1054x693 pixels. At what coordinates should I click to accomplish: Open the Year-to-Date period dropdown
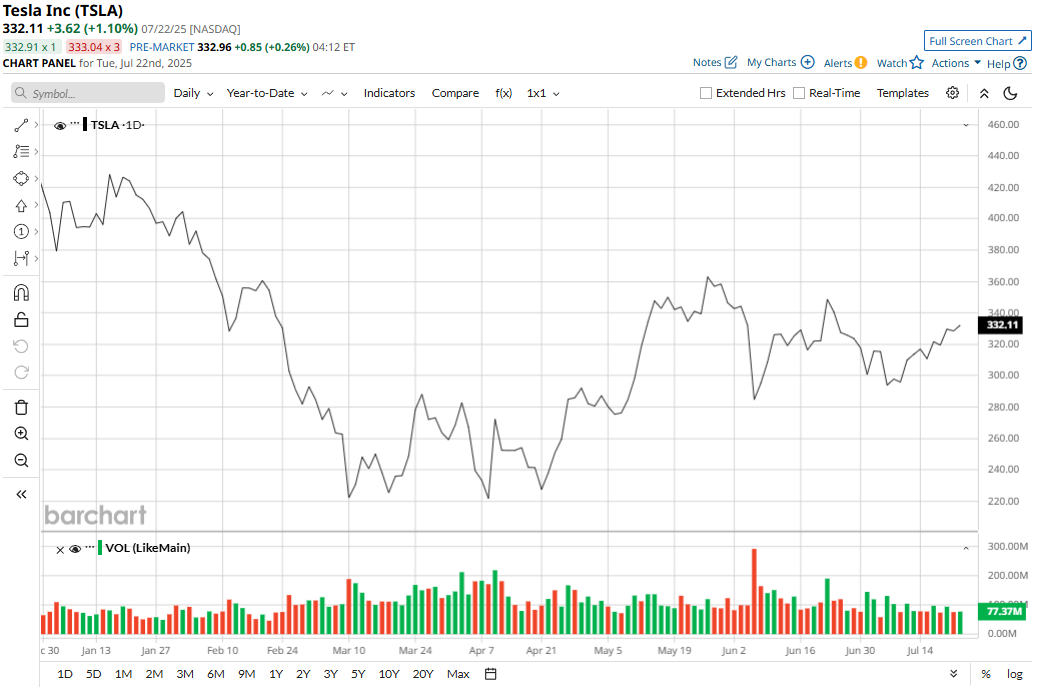point(267,93)
